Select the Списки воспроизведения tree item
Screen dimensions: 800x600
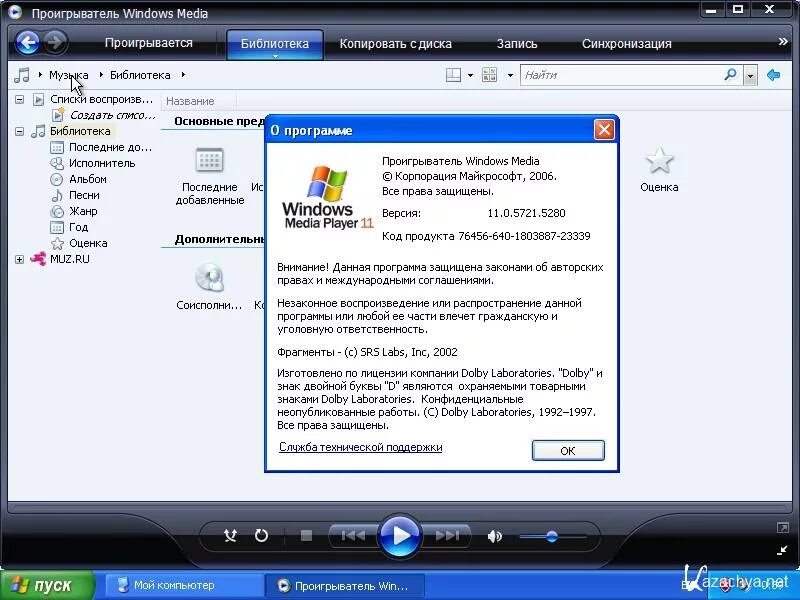pyautogui.click(x=102, y=99)
